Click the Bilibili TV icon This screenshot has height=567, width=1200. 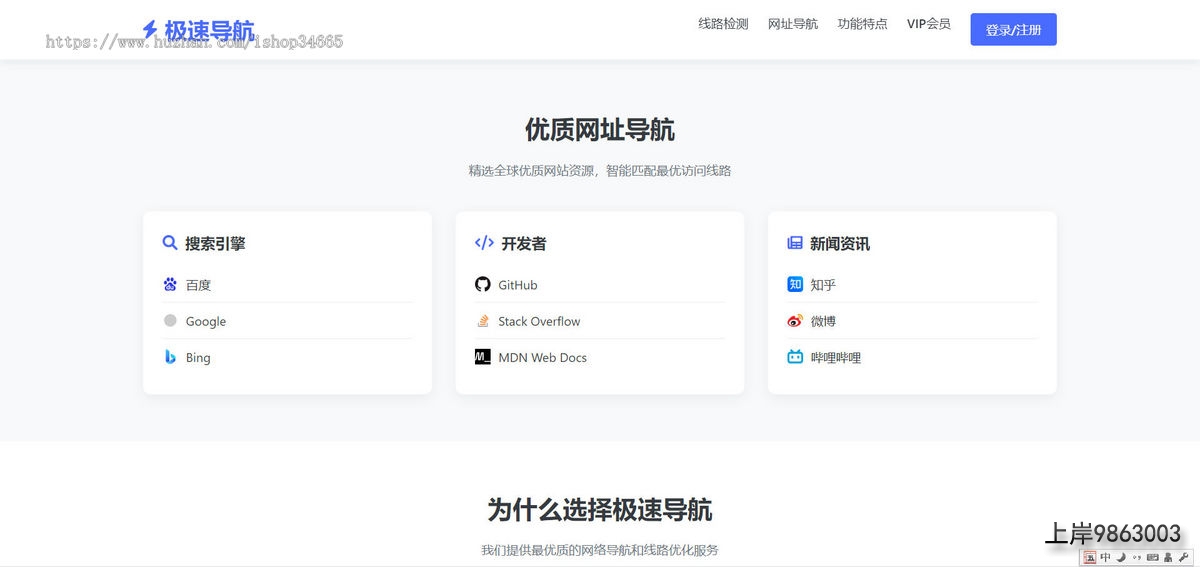(x=795, y=357)
